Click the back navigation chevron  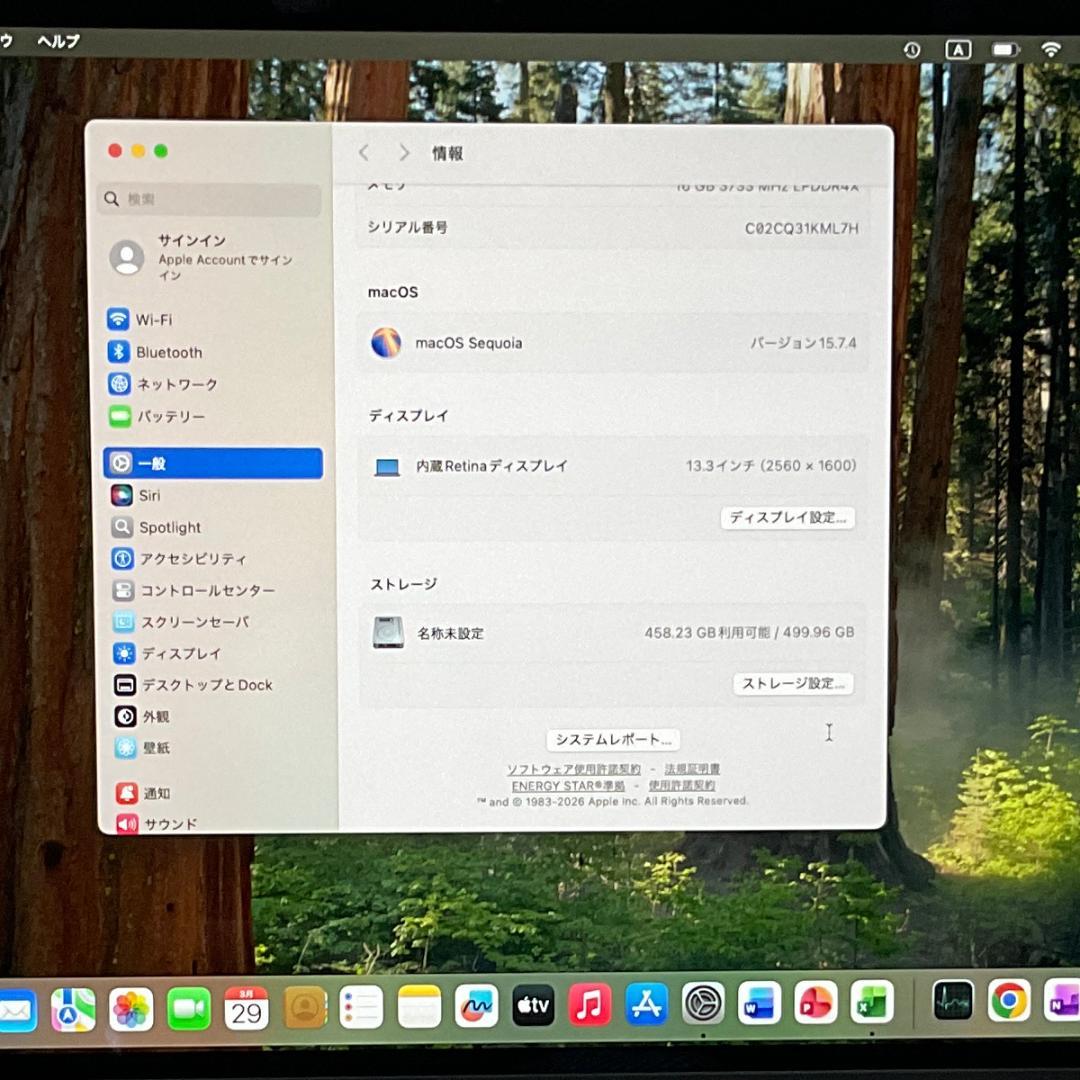364,152
